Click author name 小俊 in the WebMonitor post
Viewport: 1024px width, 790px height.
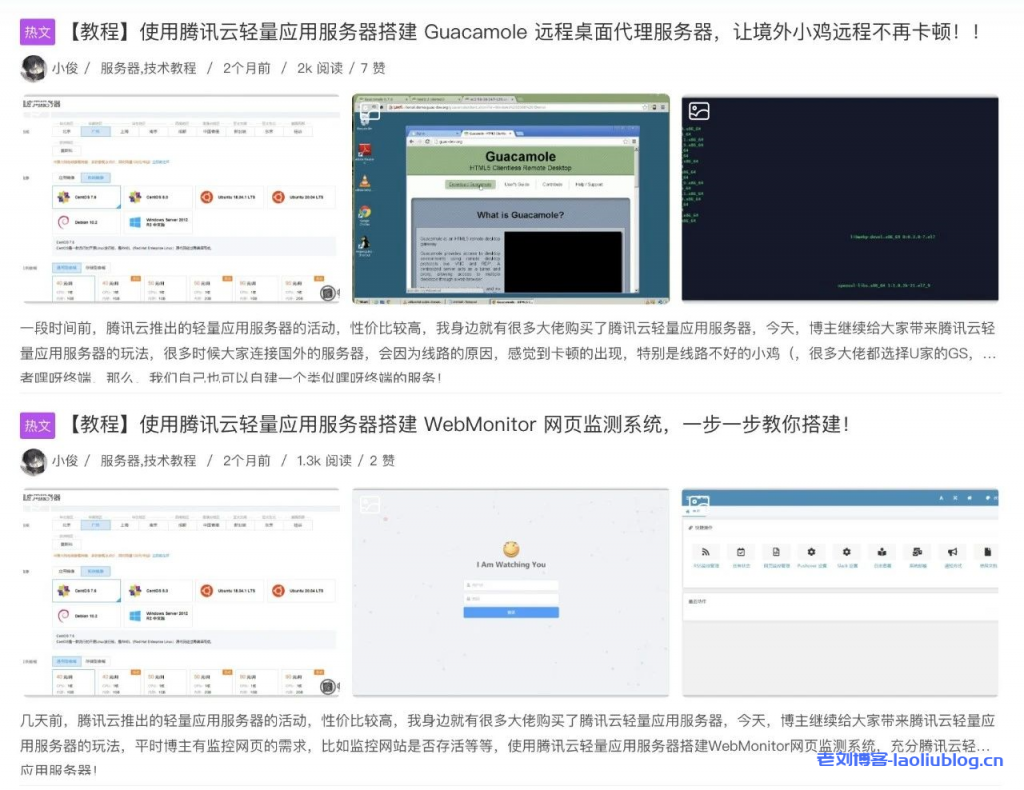65,461
